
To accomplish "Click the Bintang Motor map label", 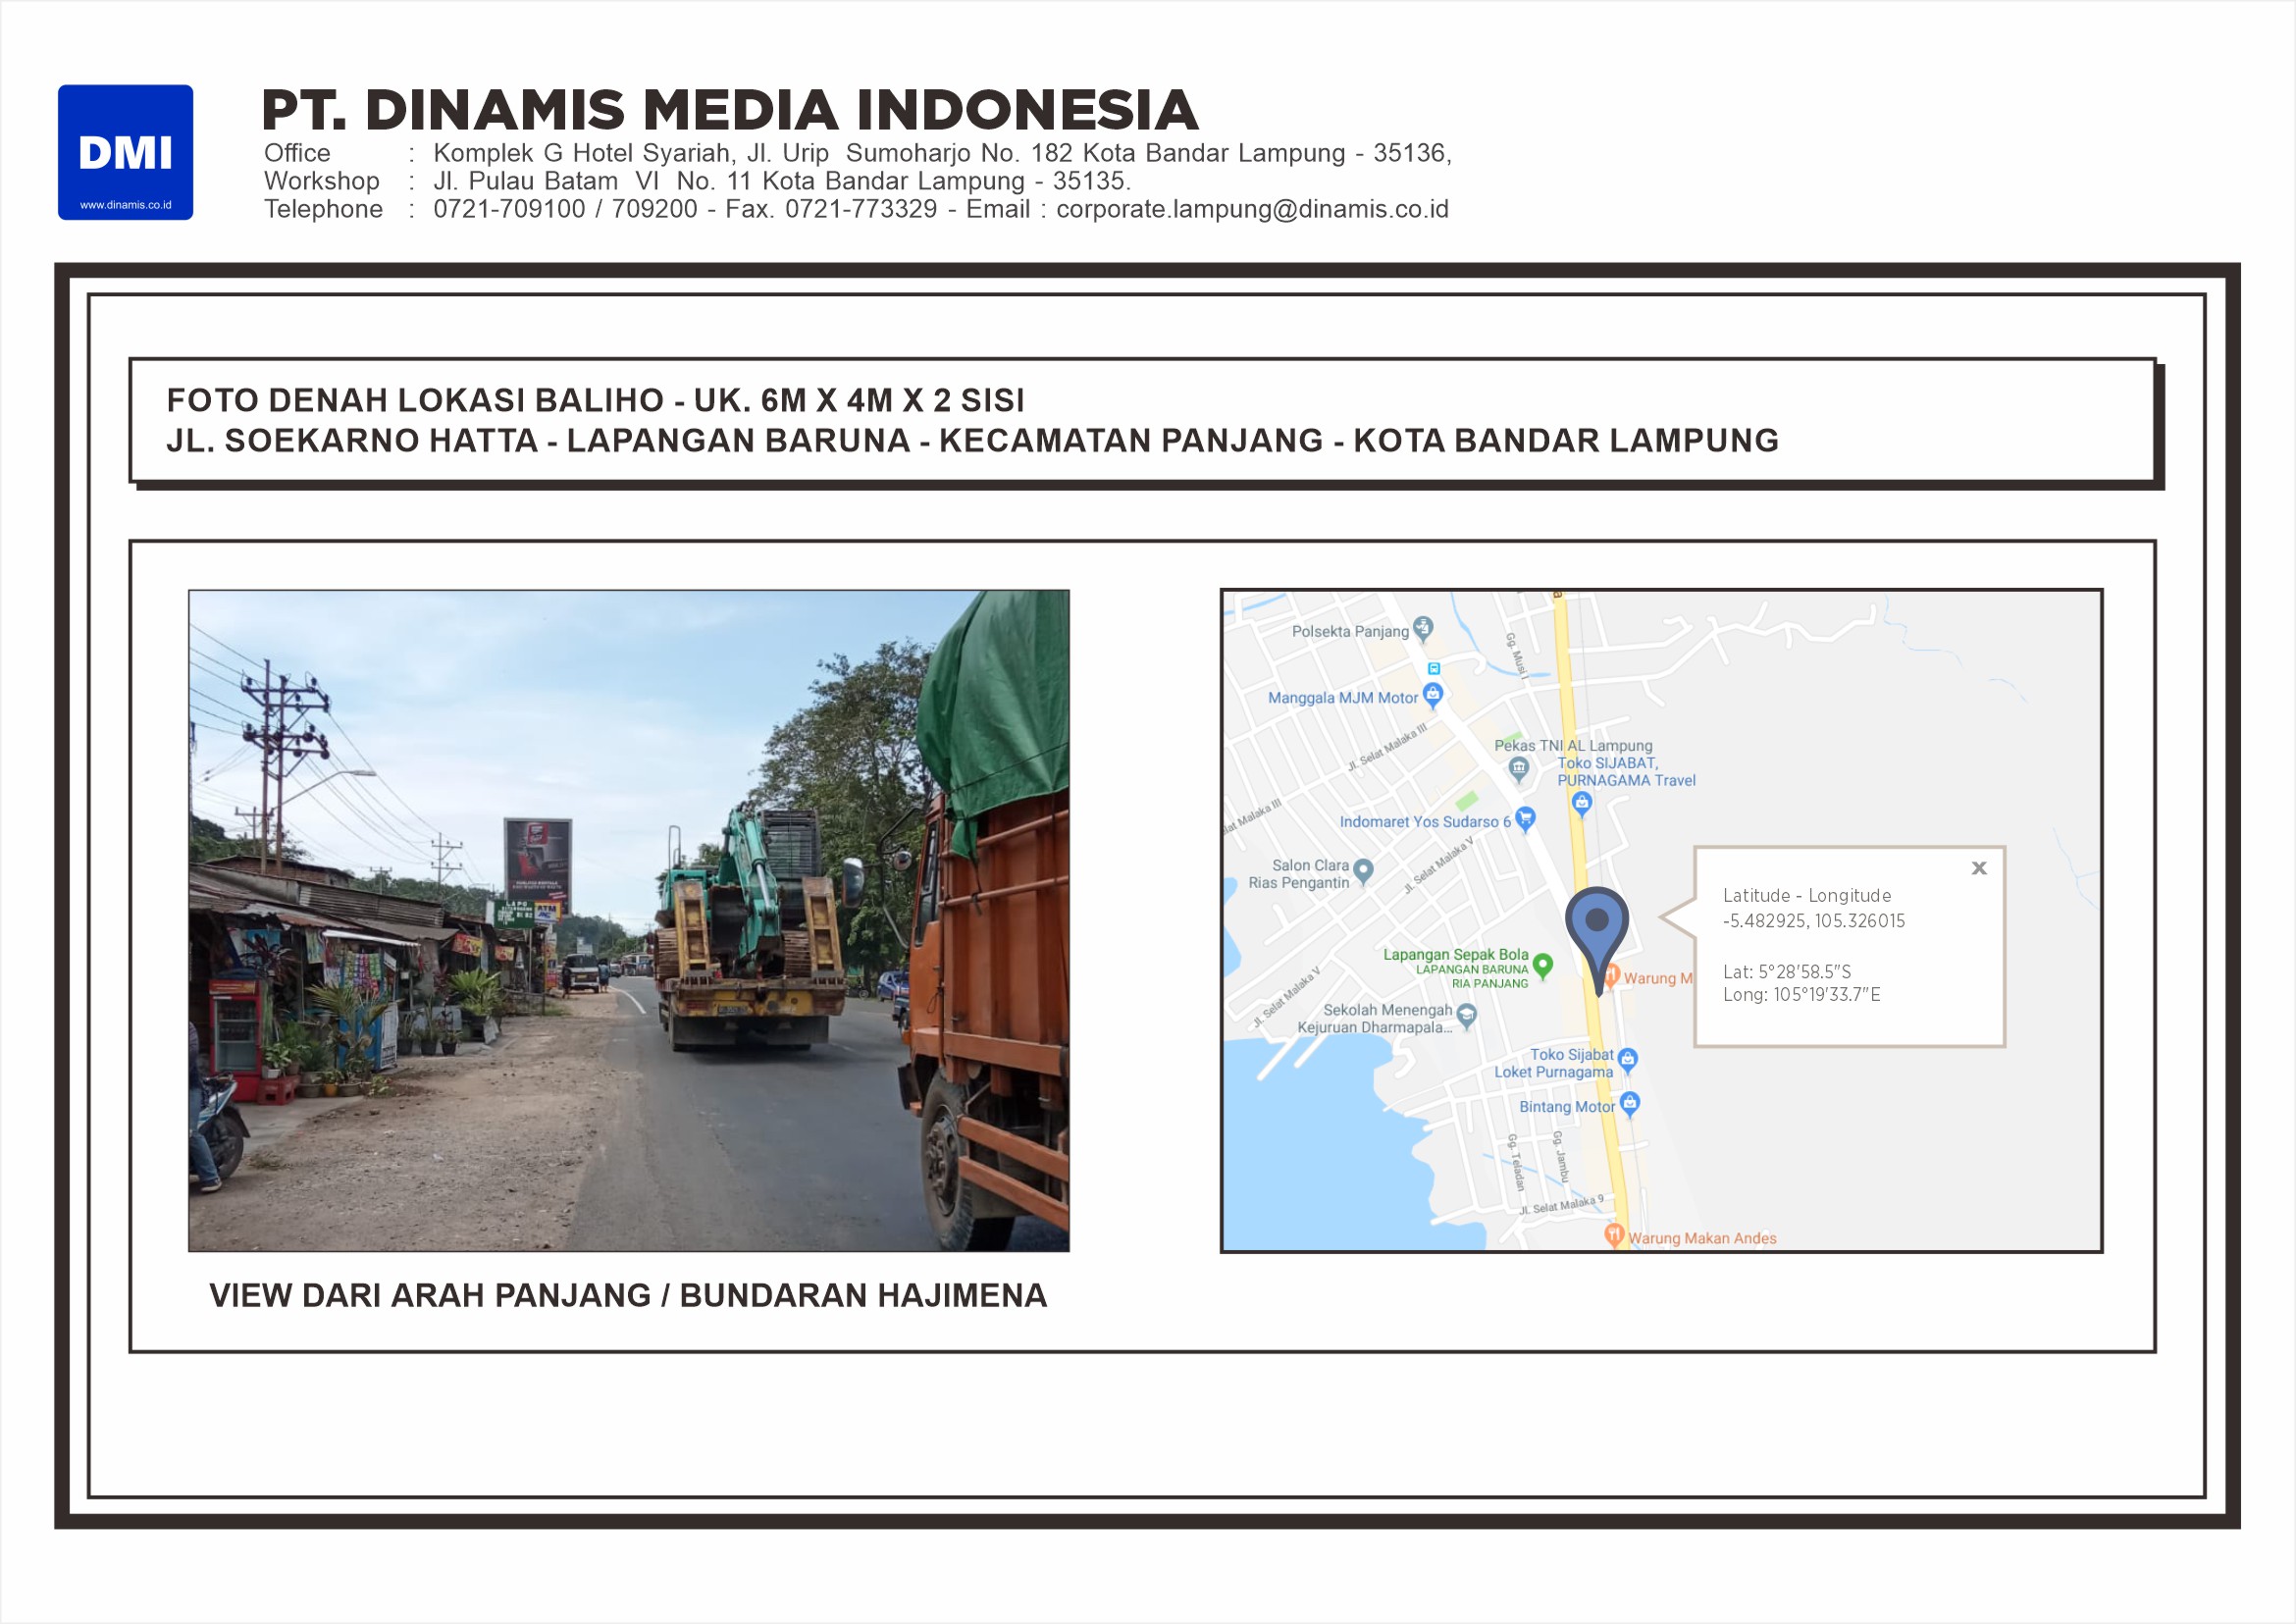I will [x=1567, y=1107].
